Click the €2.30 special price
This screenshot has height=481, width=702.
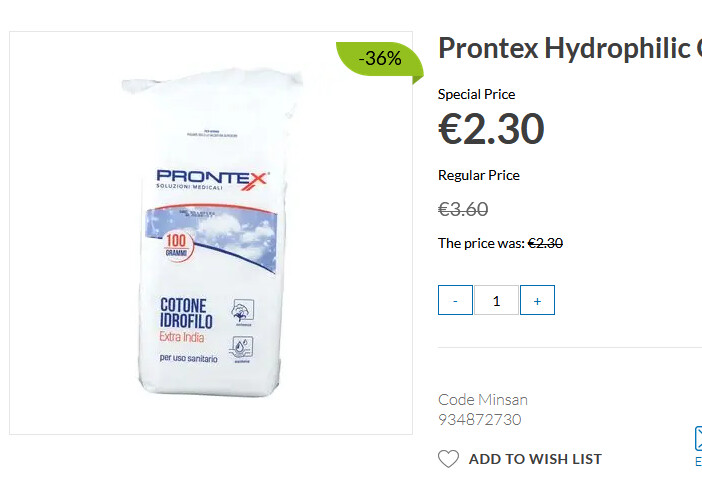(x=491, y=129)
